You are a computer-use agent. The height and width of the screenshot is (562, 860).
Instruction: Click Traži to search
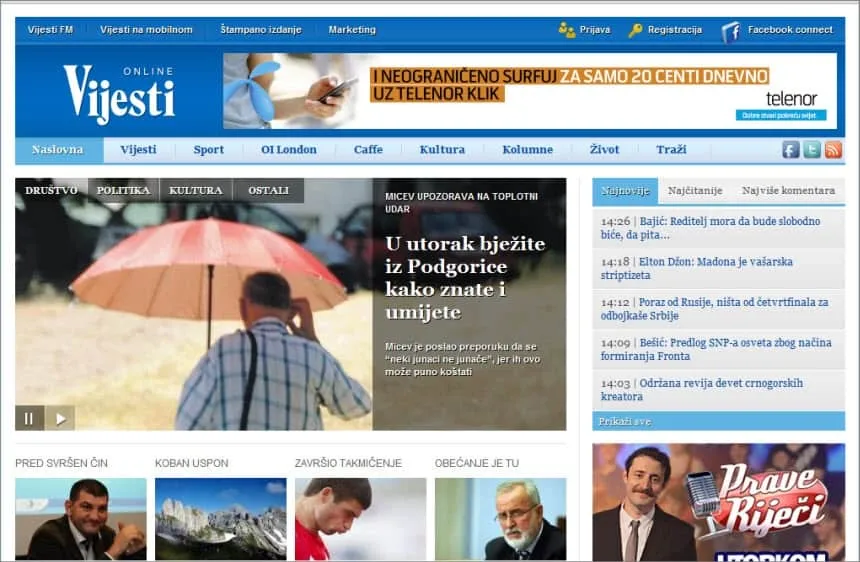[671, 150]
